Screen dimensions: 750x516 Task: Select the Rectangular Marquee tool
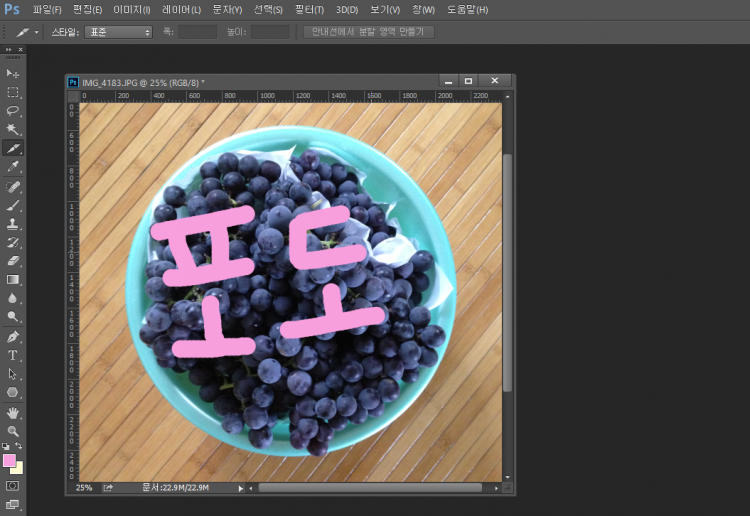click(x=13, y=92)
